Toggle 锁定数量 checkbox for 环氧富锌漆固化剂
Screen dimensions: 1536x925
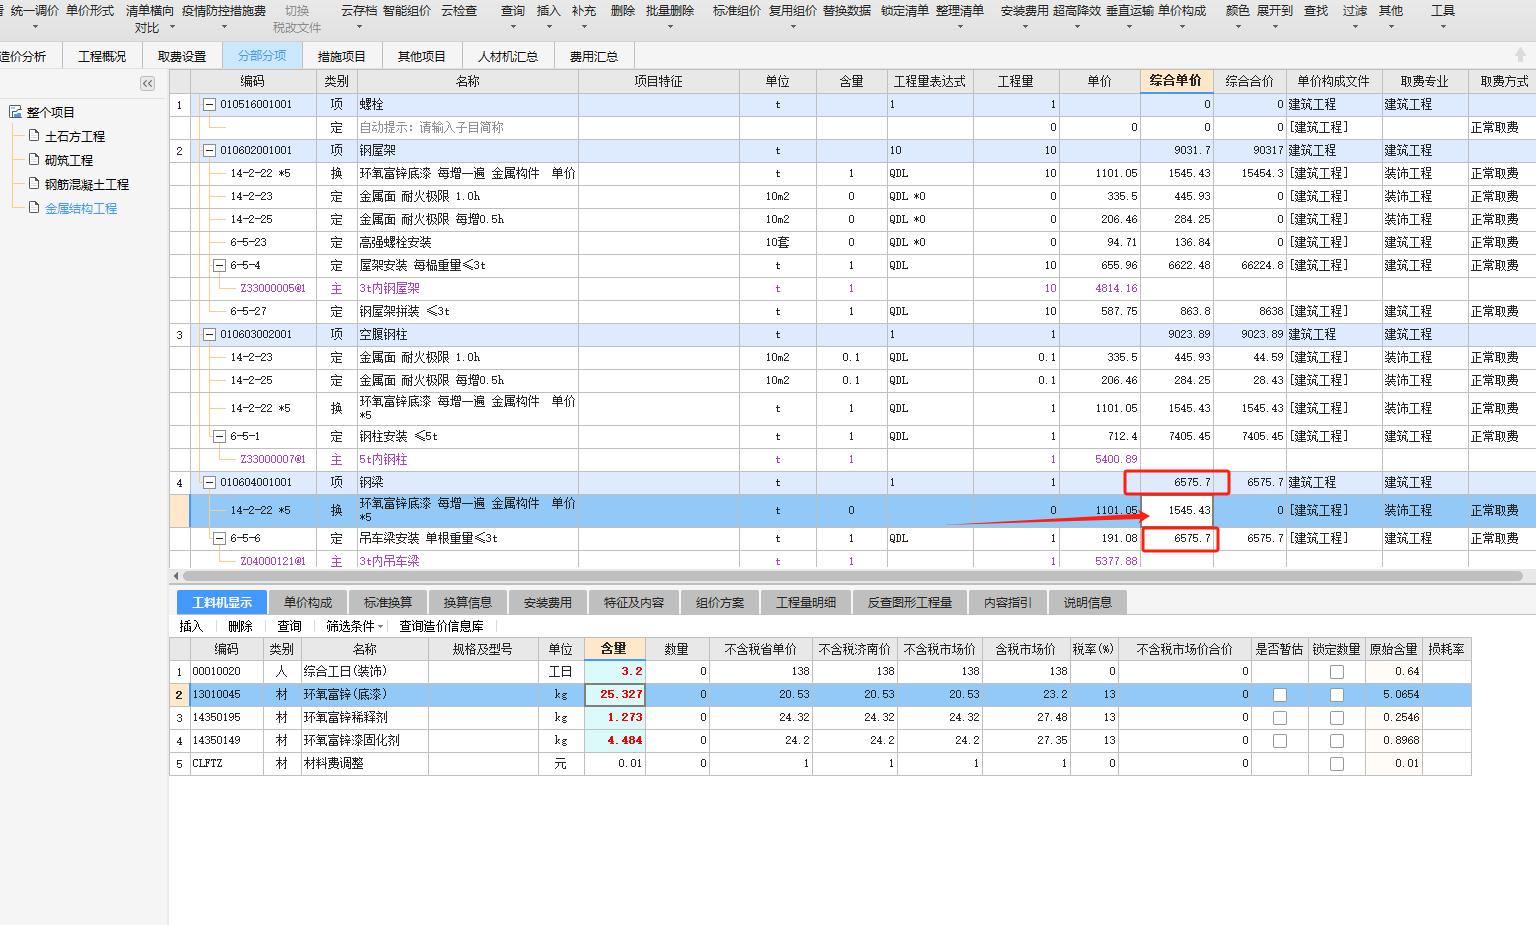(x=1337, y=741)
